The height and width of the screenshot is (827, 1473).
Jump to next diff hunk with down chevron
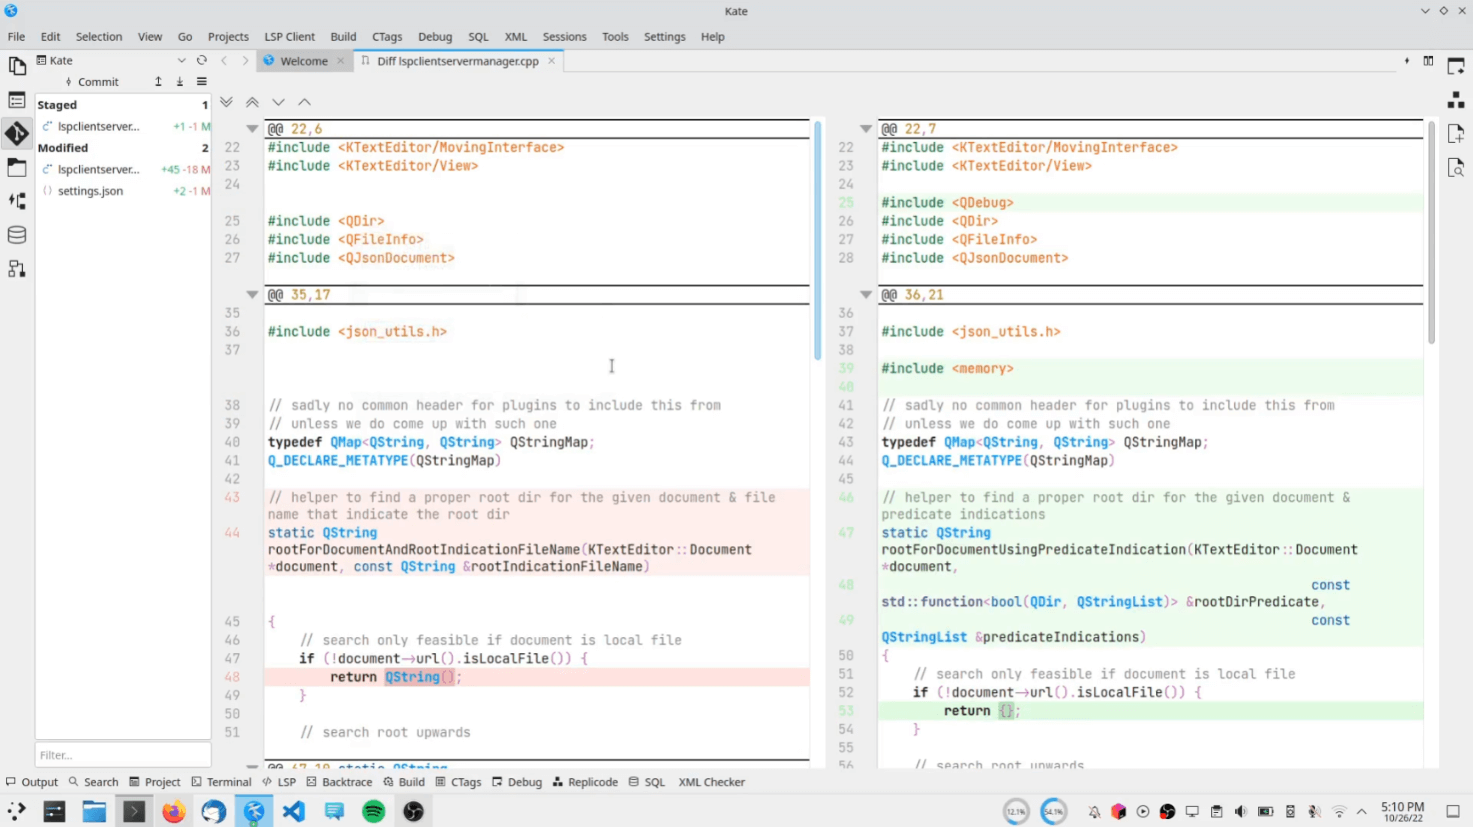278,102
